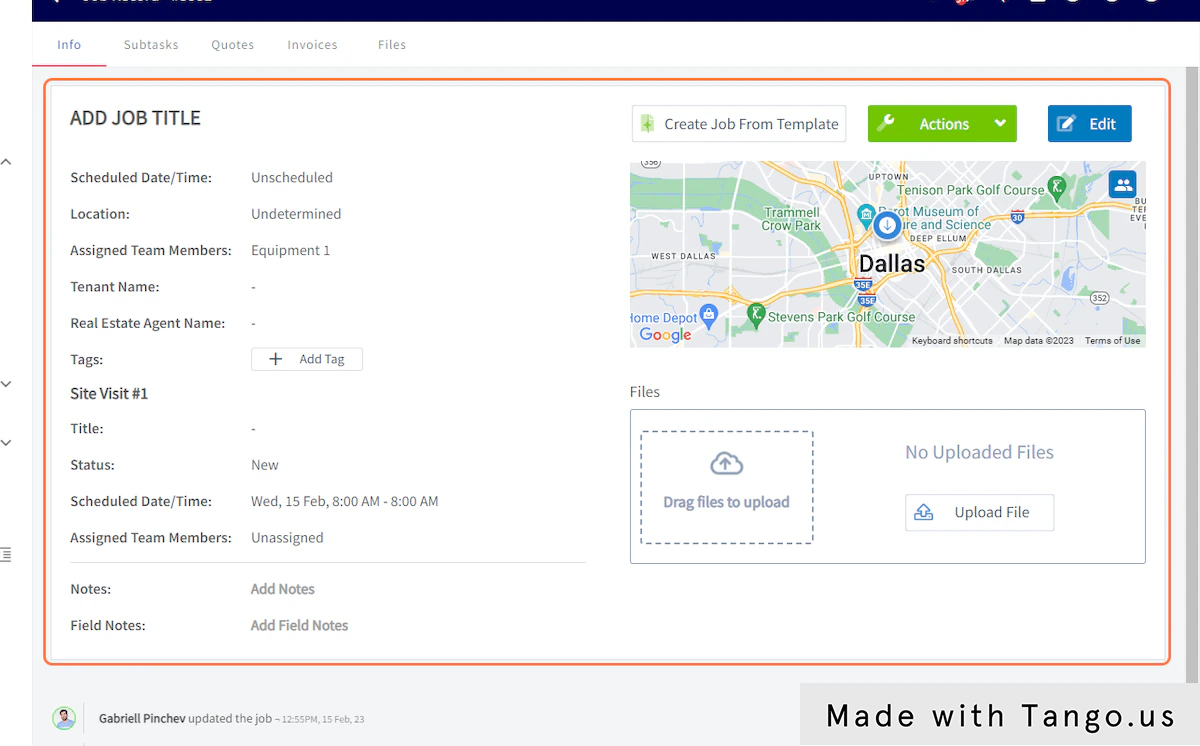Click the Upload File button
This screenshot has width=1200, height=746.
[979, 512]
